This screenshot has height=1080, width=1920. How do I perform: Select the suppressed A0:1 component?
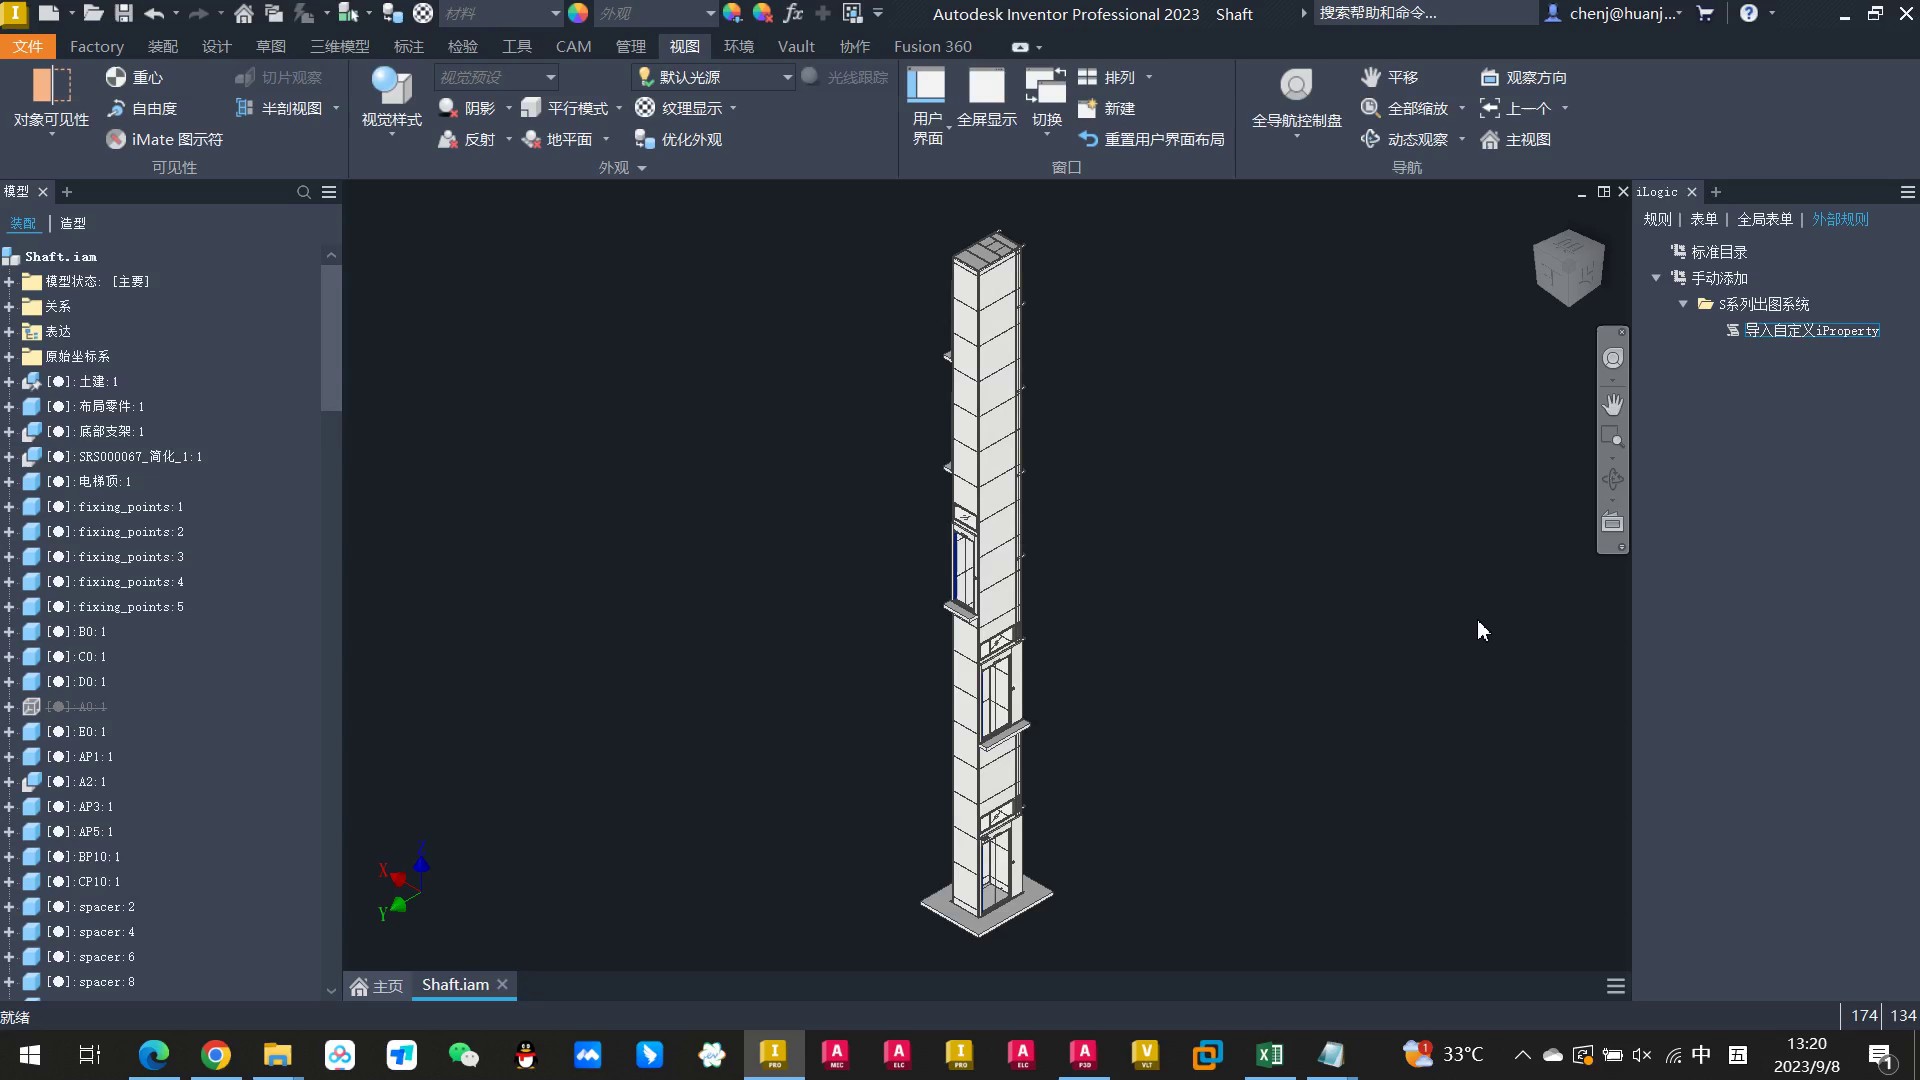click(x=76, y=707)
